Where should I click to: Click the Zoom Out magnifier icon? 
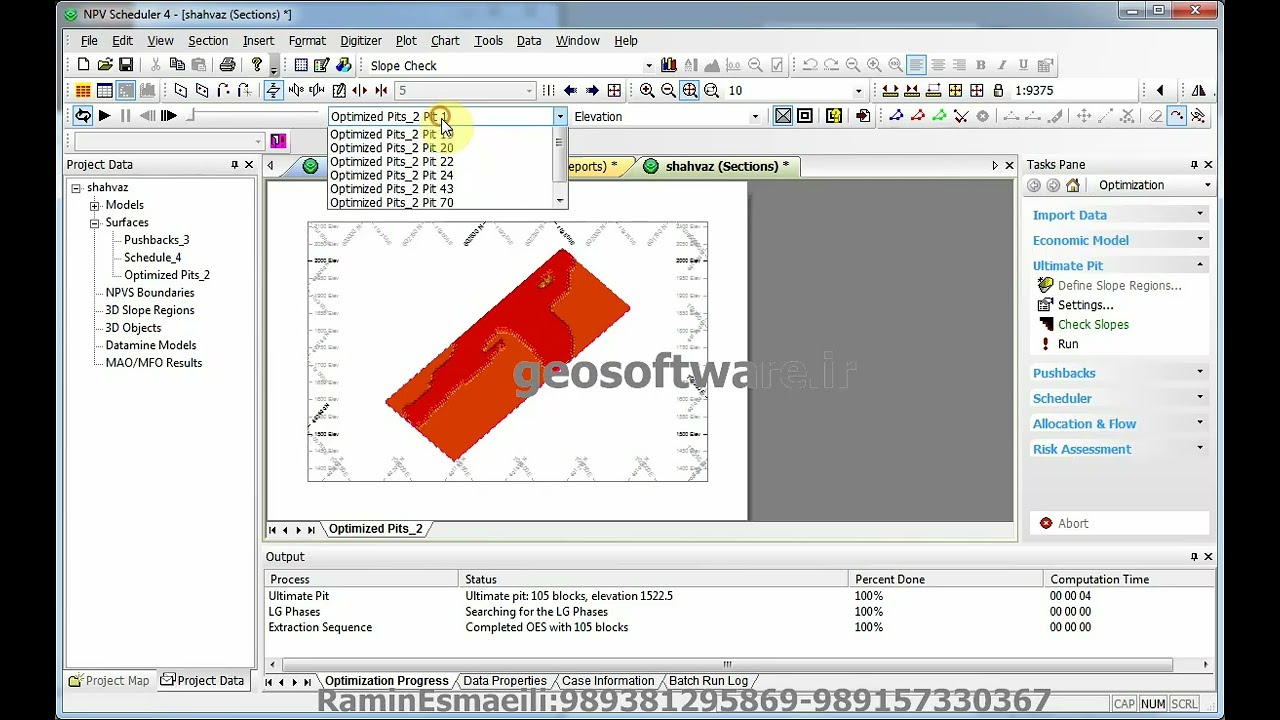[668, 90]
